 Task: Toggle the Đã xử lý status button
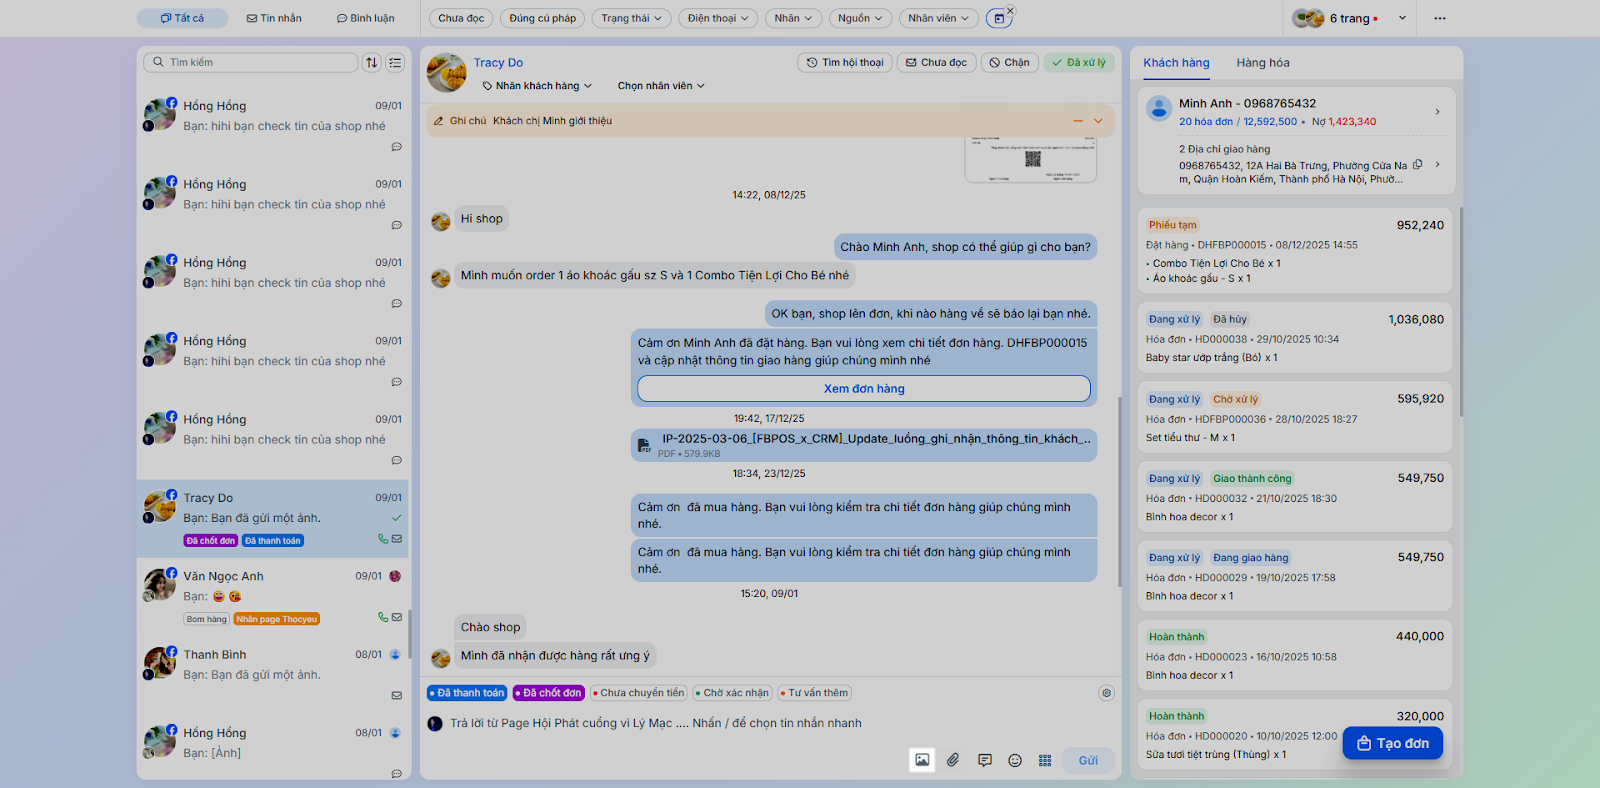point(1079,62)
